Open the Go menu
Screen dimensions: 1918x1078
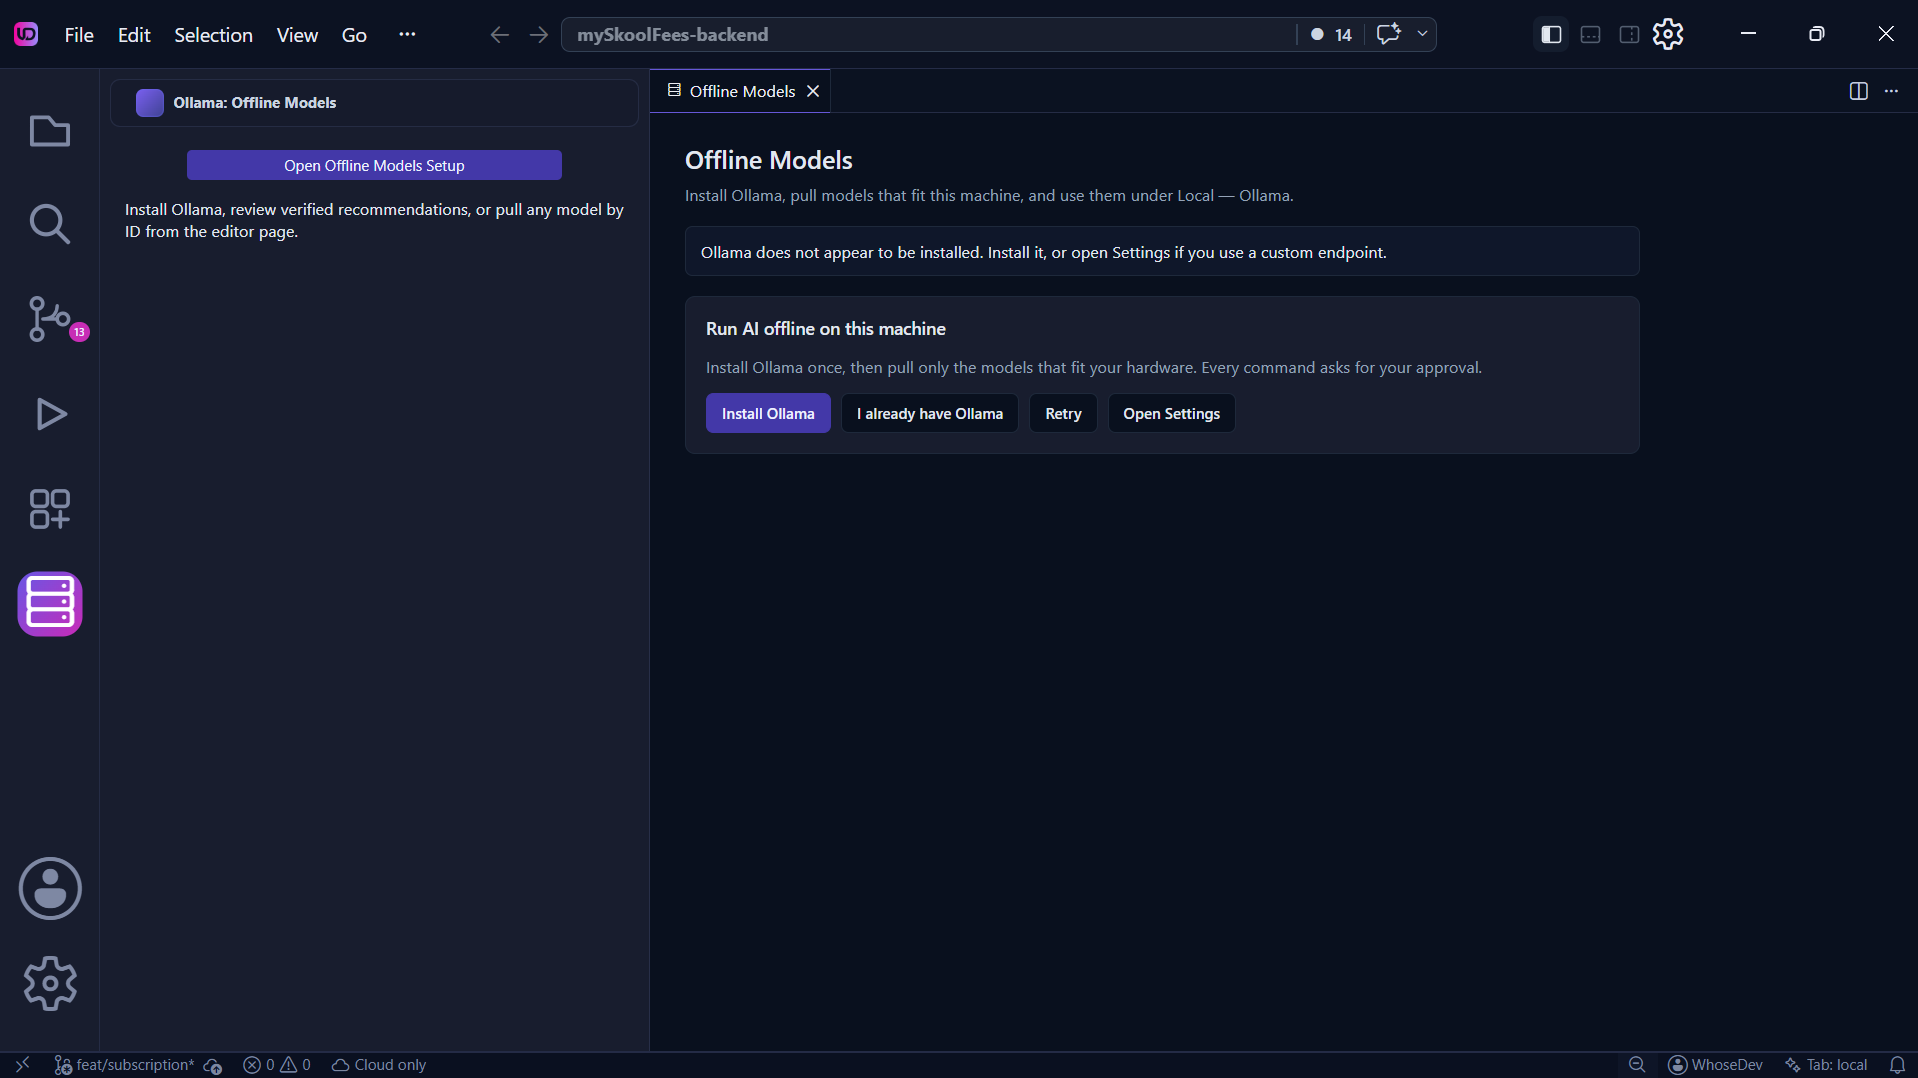354,34
